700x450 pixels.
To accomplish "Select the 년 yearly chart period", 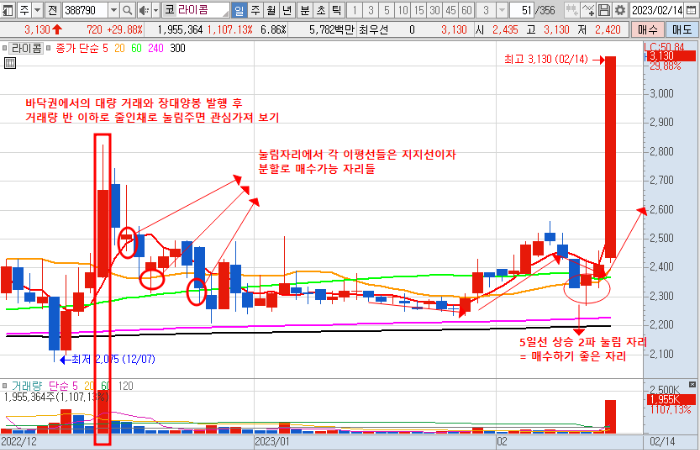I will 287,10.
